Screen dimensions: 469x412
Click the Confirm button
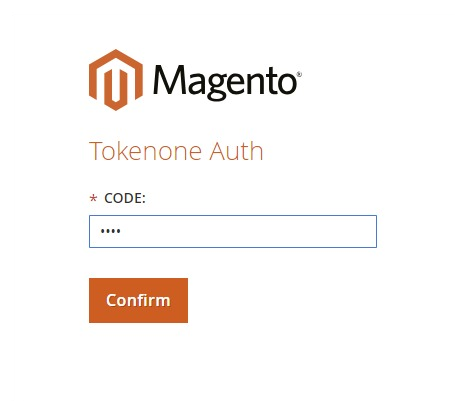pos(138,300)
